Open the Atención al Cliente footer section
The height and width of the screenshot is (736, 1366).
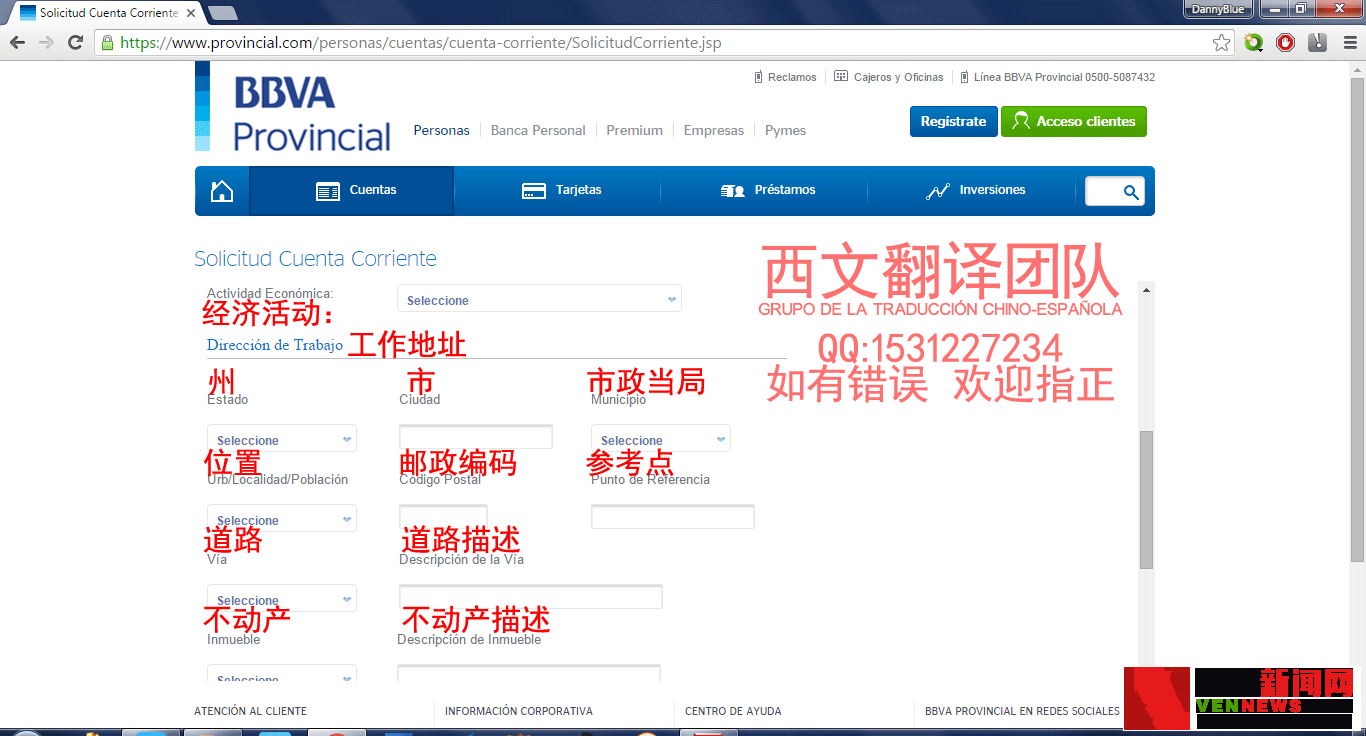250,711
